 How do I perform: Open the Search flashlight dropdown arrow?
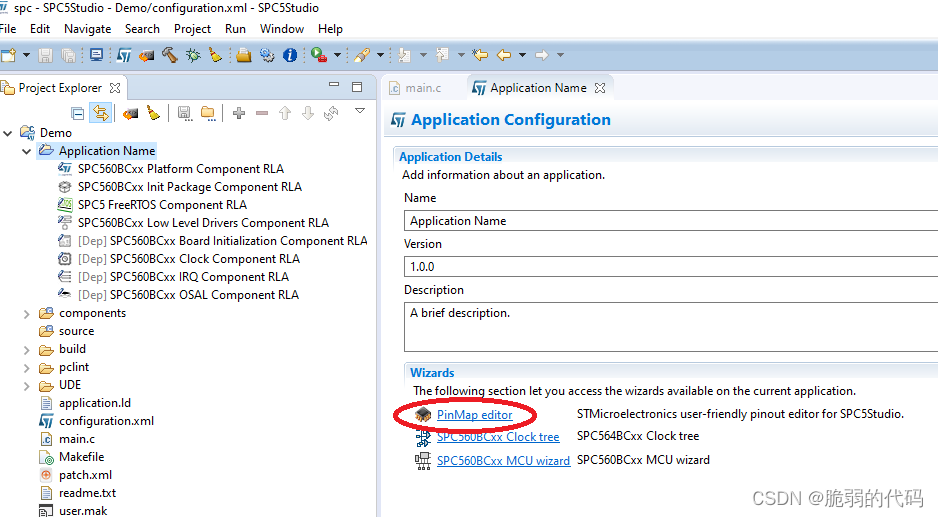pyautogui.click(x=380, y=55)
